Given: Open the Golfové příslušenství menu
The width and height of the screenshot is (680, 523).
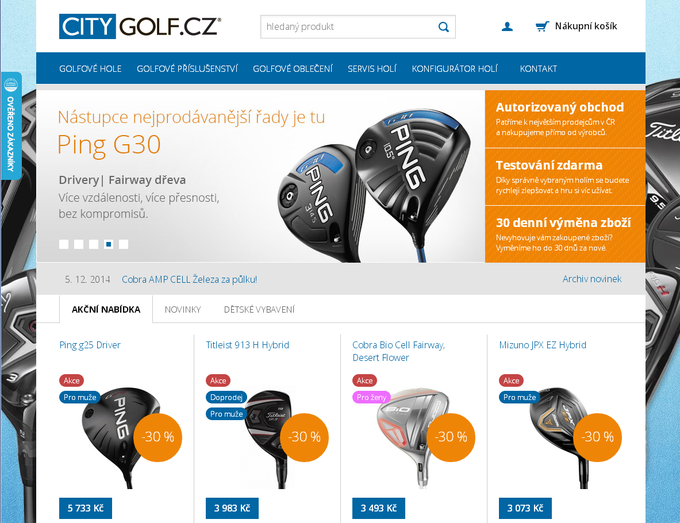Looking at the screenshot, I should 187,69.
